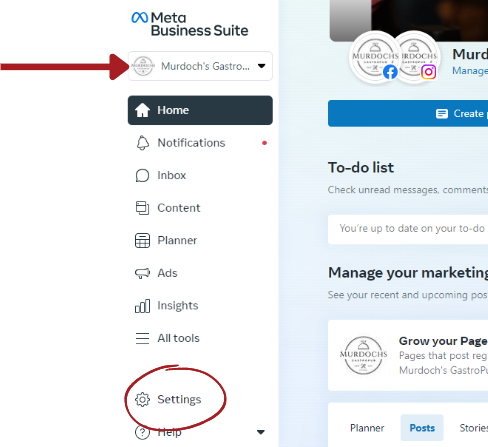Click the Create post button
This screenshot has width=488, height=447.
click(x=408, y=113)
